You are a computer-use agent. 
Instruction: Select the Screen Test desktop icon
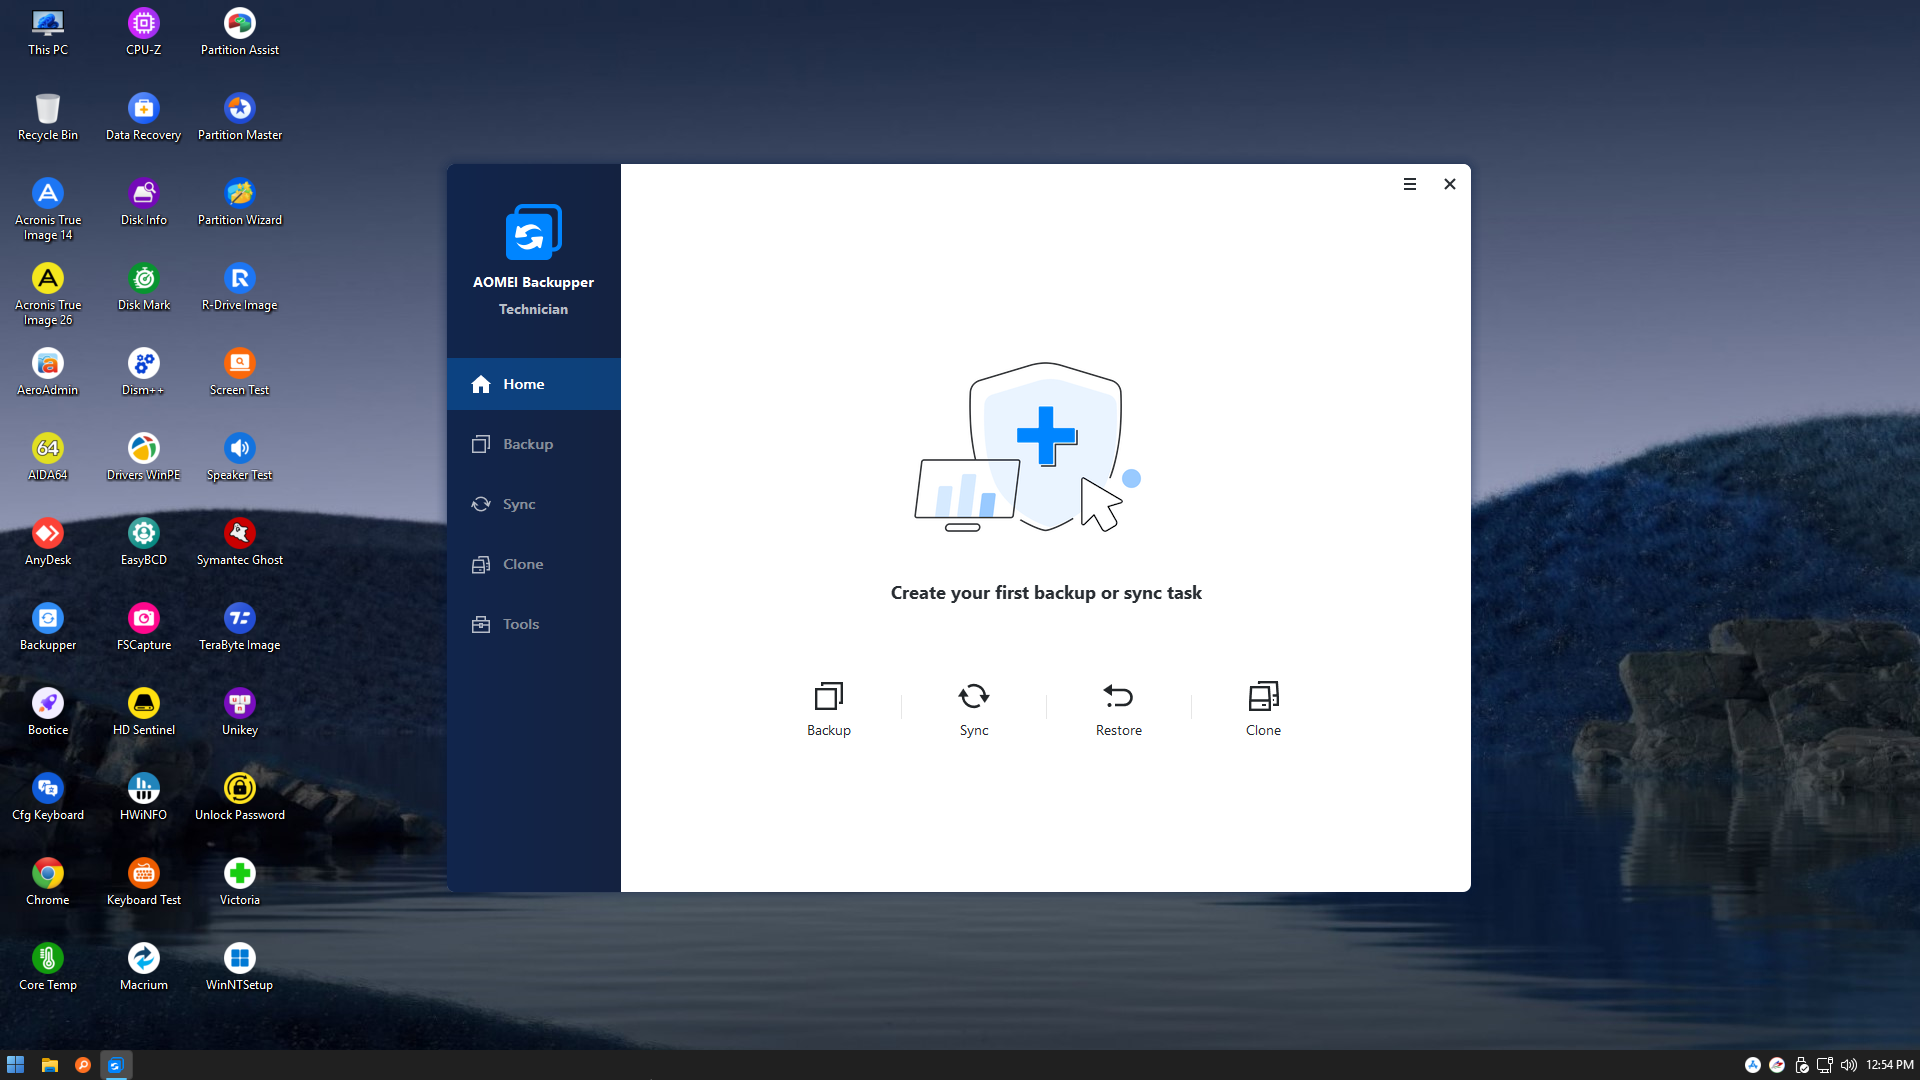pos(240,372)
